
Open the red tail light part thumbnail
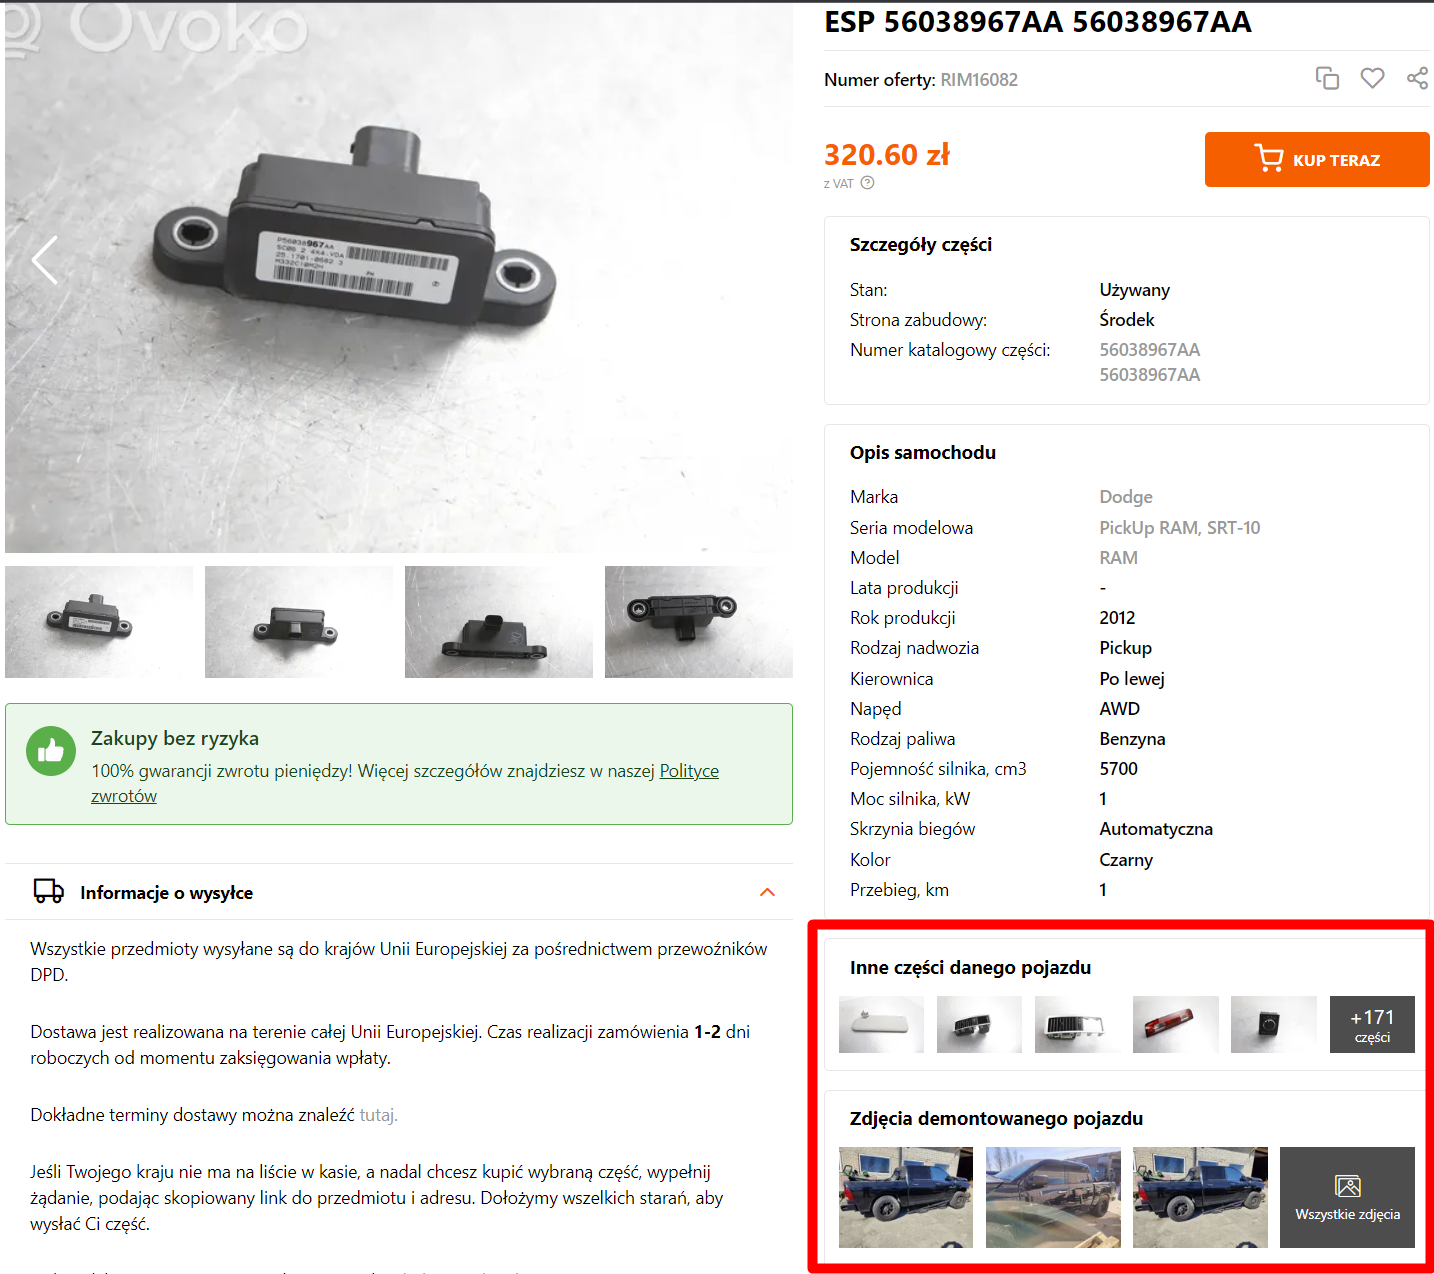pyautogui.click(x=1176, y=1024)
